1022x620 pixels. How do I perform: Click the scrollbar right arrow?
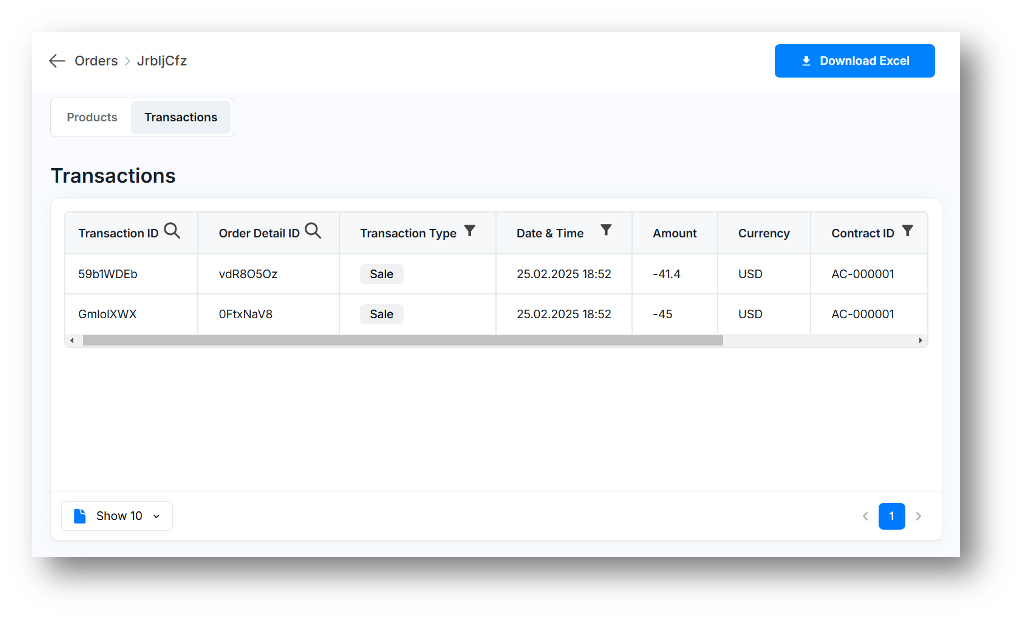920,340
